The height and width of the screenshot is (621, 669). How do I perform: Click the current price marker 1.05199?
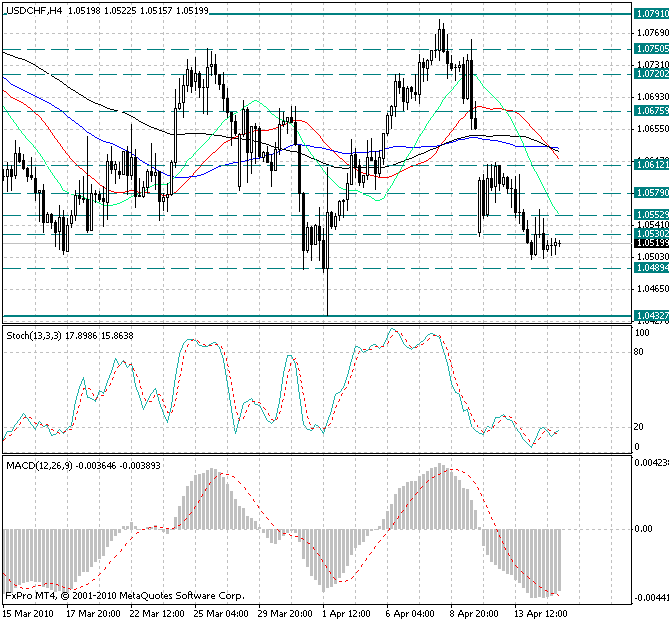650,242
